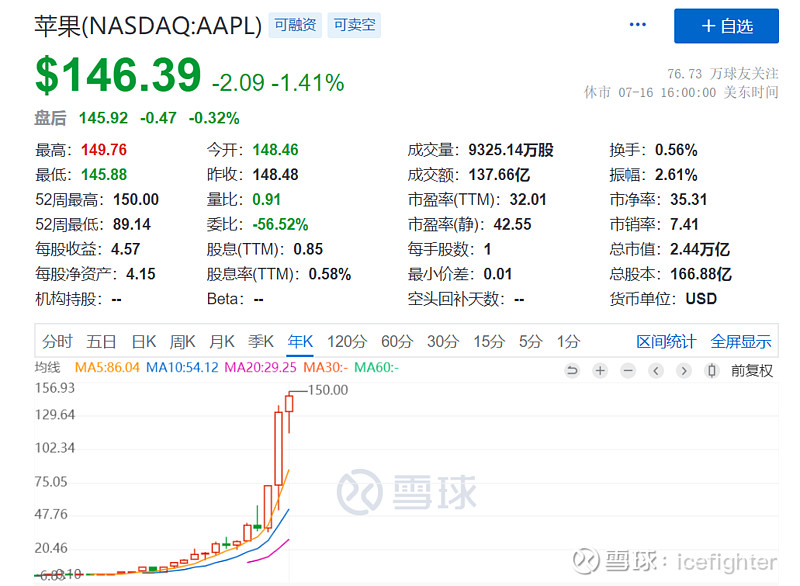The width and height of the screenshot is (800, 586).
Task: Click the 市盈率(TTM) value 32.01
Action: pyautogui.click(x=528, y=199)
